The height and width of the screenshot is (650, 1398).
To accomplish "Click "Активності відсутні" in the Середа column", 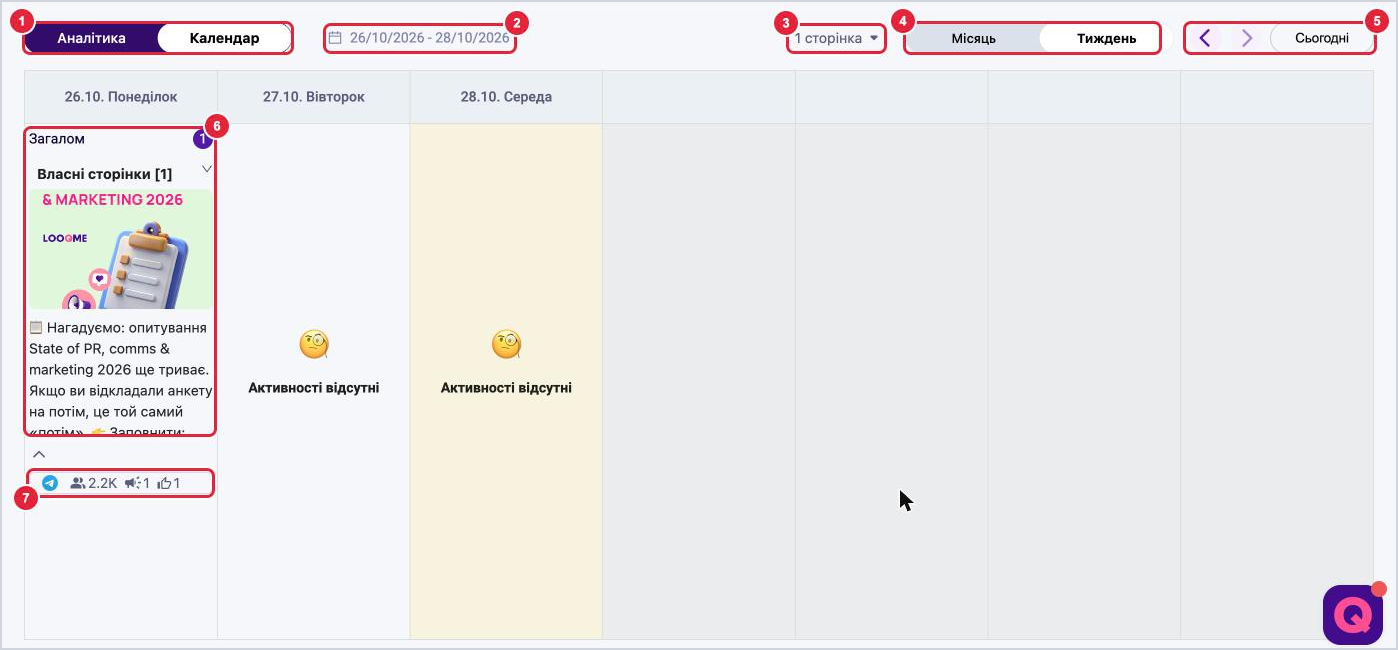I will pos(506,388).
